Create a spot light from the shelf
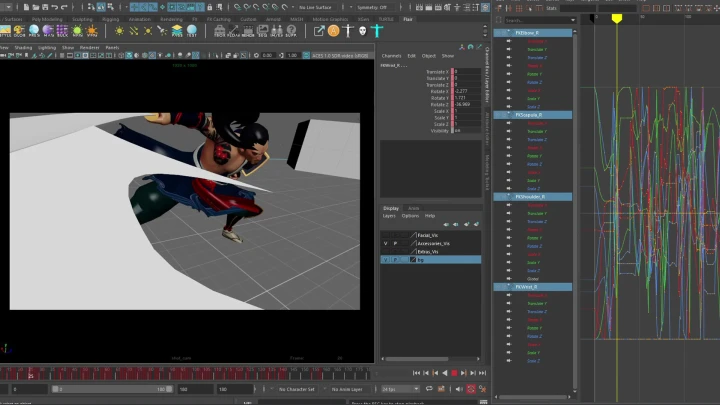This screenshot has height=405, width=720. click(x=162, y=31)
